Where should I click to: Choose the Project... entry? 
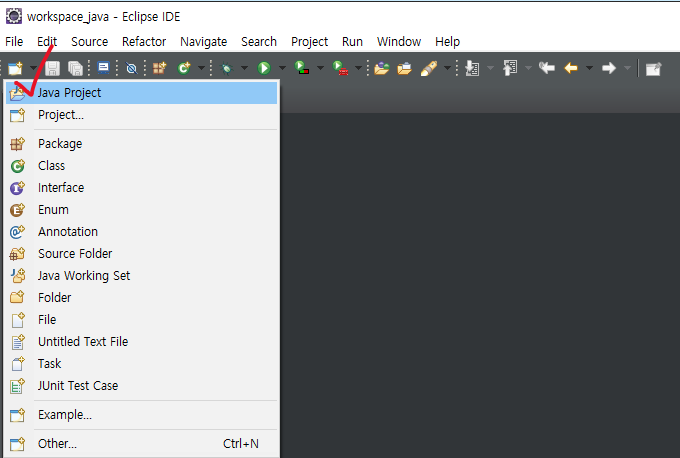[x=141, y=115]
